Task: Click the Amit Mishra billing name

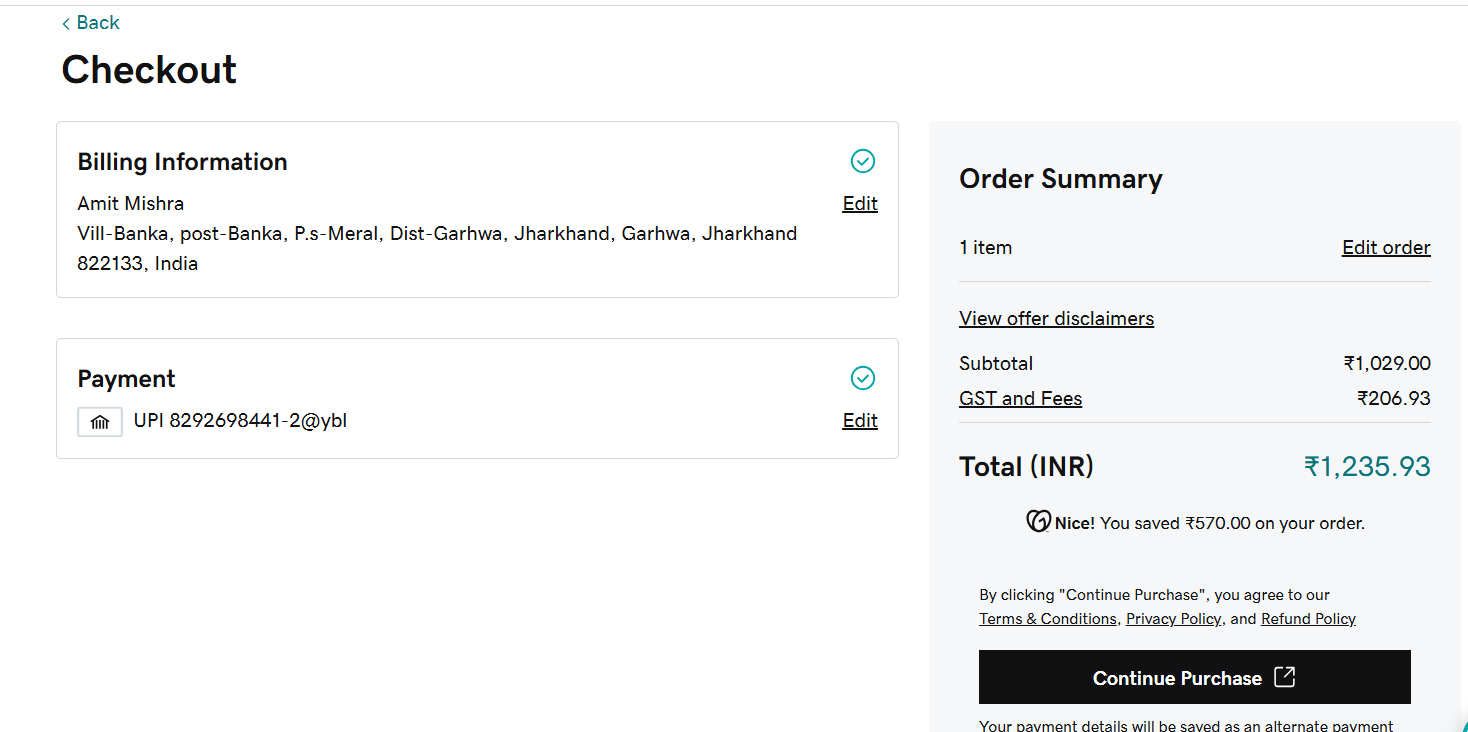Action: click(x=131, y=204)
